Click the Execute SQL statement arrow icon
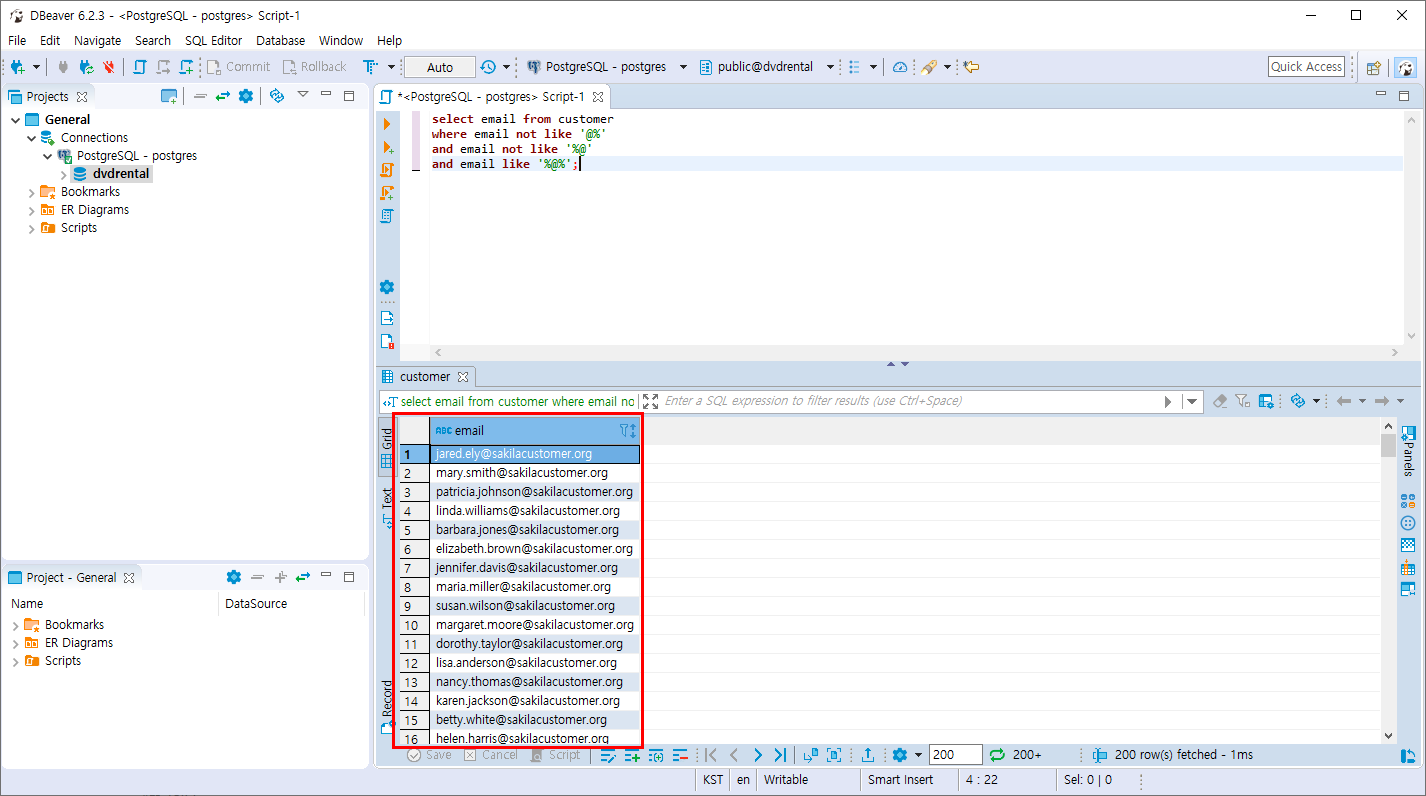Screen dimensions: 1426x796 coord(387,124)
